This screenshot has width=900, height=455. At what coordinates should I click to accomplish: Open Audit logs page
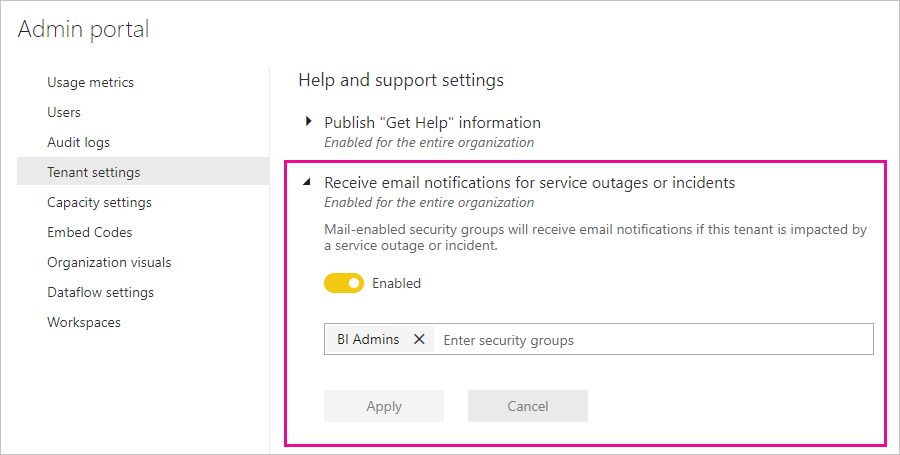(x=78, y=142)
